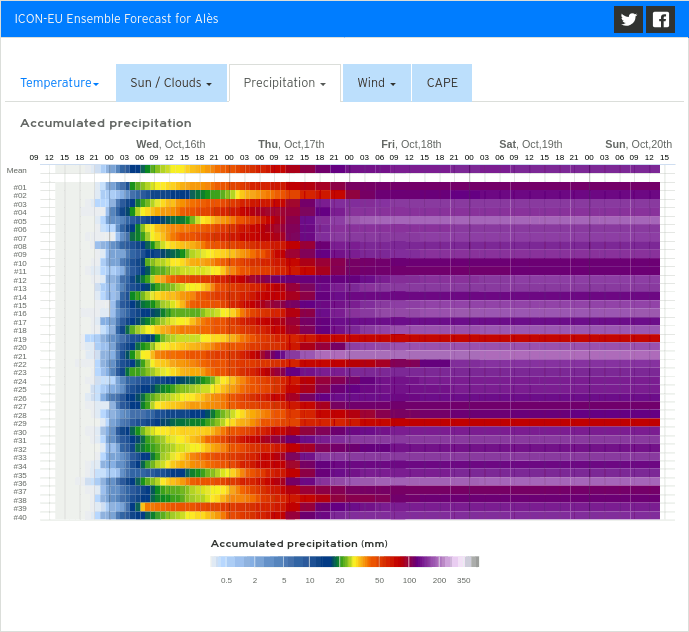Select the Sat, Oct,19th date label
The height and width of the screenshot is (632, 689).
(530, 144)
